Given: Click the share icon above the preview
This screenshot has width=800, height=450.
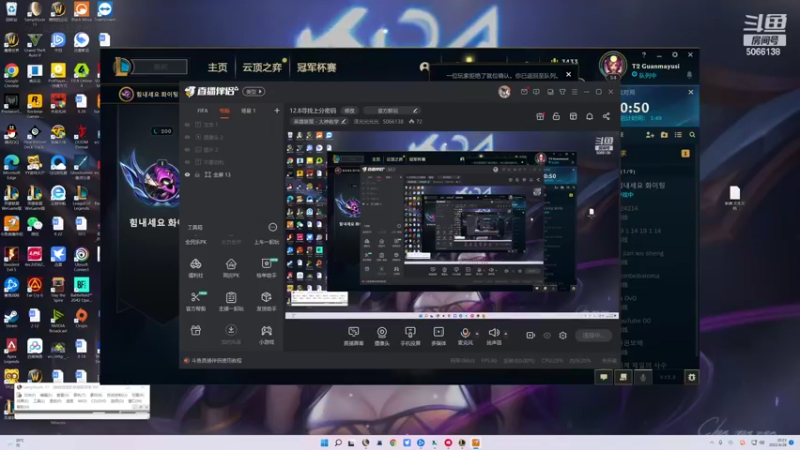Looking at the screenshot, I should [606, 116].
